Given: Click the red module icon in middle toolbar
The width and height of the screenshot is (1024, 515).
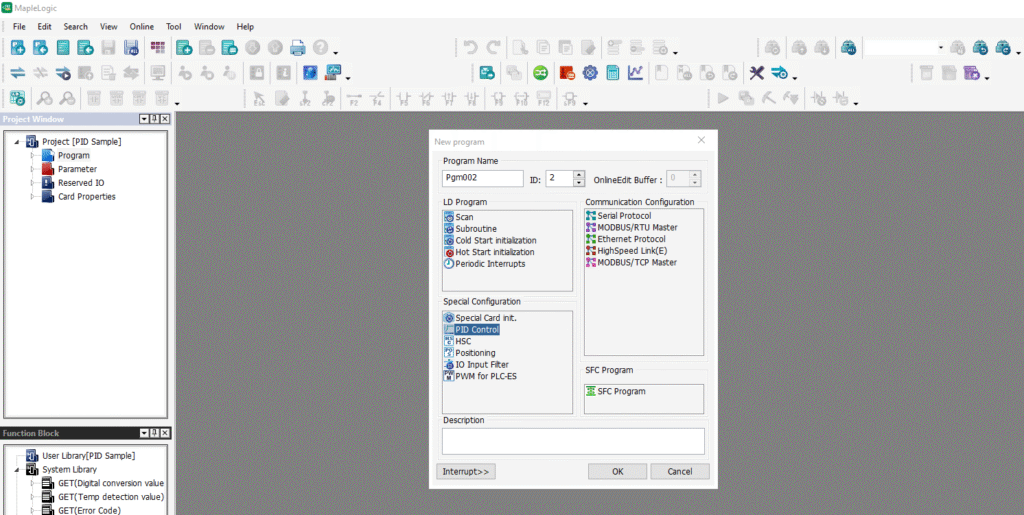Looking at the screenshot, I should pos(567,72).
